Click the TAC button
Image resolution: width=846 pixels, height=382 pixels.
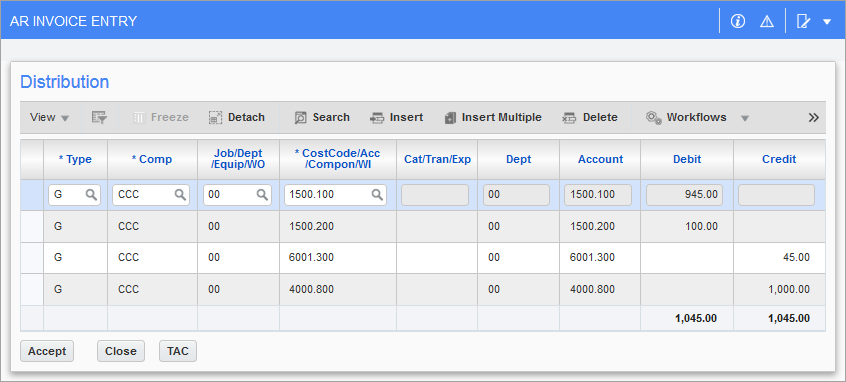tap(178, 351)
